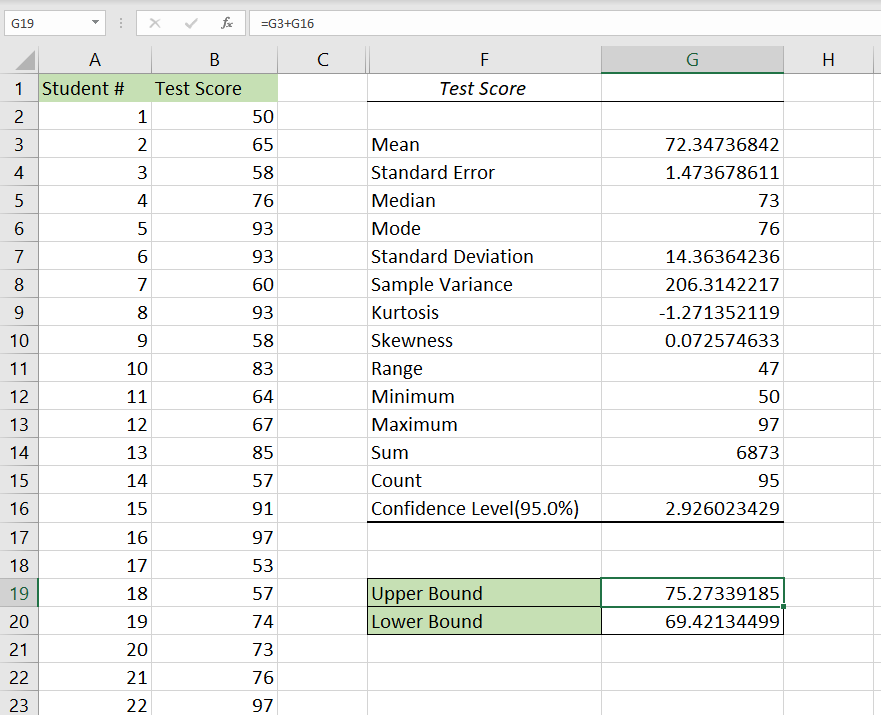Click the Mean value cell 72.34736842
This screenshot has height=715, width=881.
(692, 145)
